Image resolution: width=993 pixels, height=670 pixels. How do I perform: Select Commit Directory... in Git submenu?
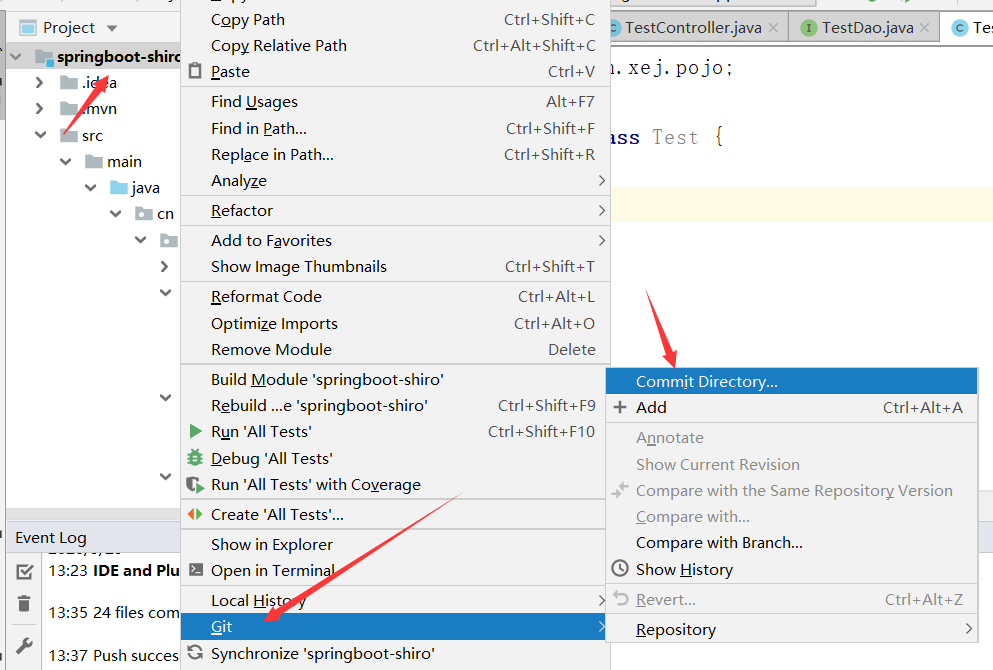[791, 381]
